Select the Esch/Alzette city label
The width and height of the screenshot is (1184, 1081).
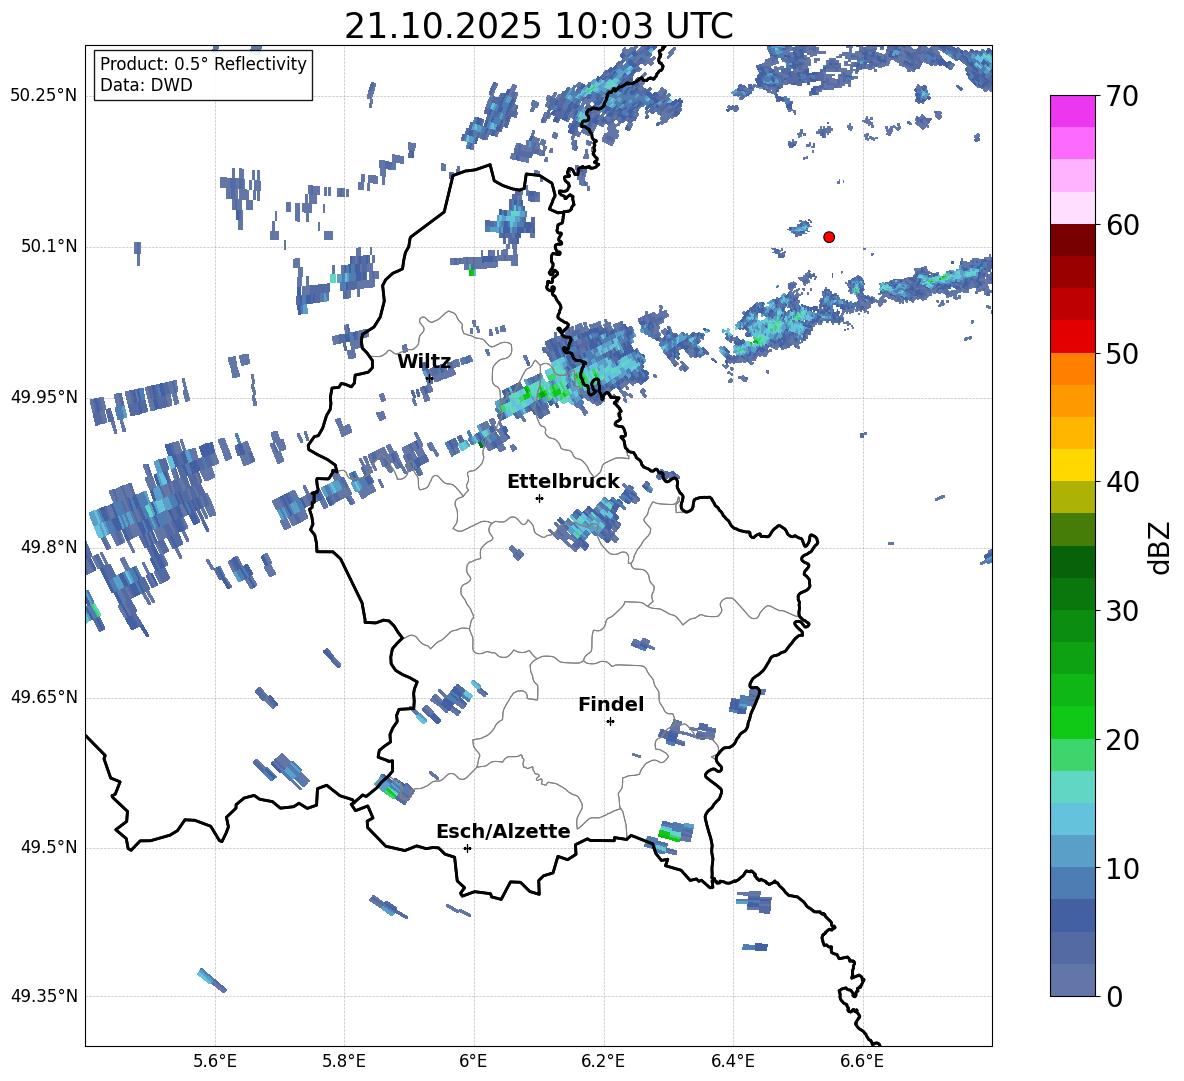click(x=503, y=831)
